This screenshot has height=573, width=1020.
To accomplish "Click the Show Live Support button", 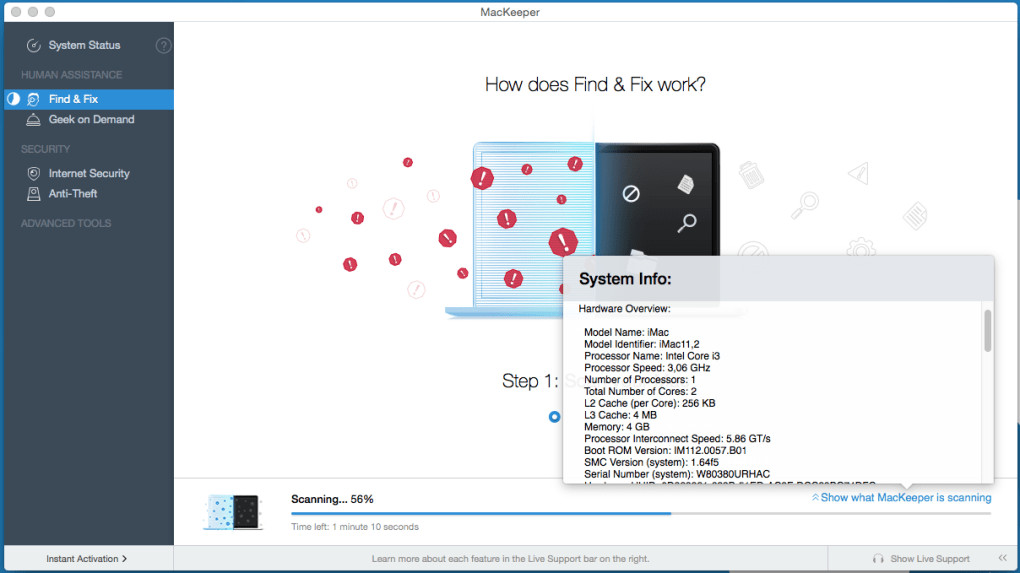I will point(921,559).
